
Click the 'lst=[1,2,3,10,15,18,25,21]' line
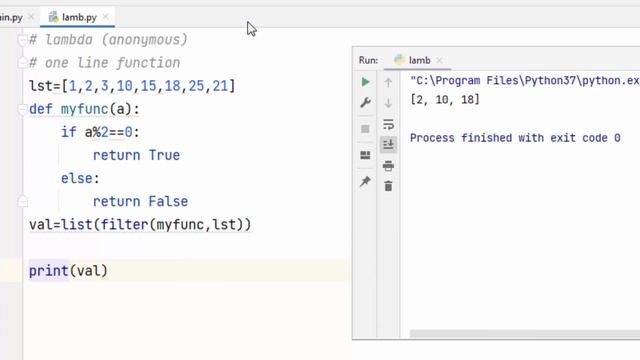[132, 86]
